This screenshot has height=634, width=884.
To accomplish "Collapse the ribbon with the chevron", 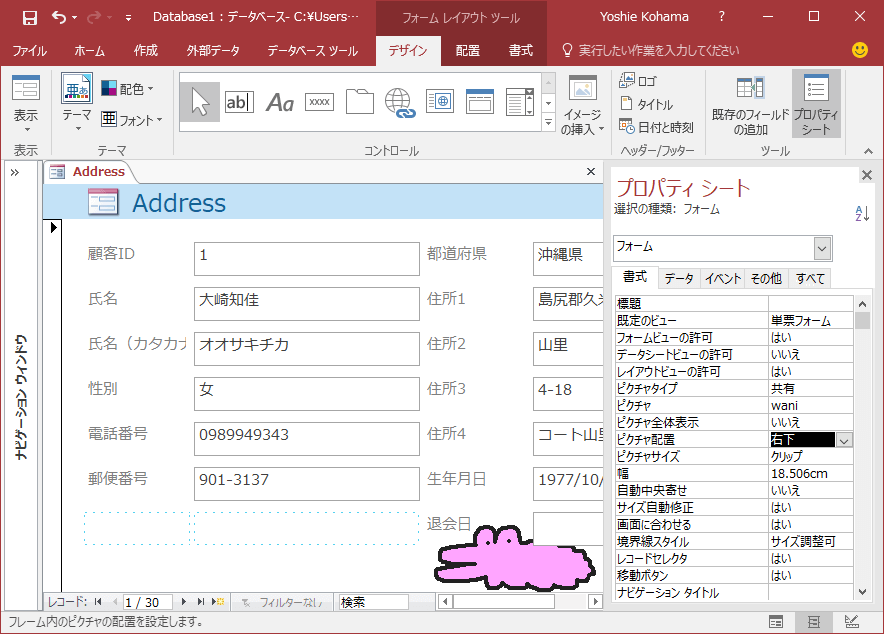I will 868,151.
